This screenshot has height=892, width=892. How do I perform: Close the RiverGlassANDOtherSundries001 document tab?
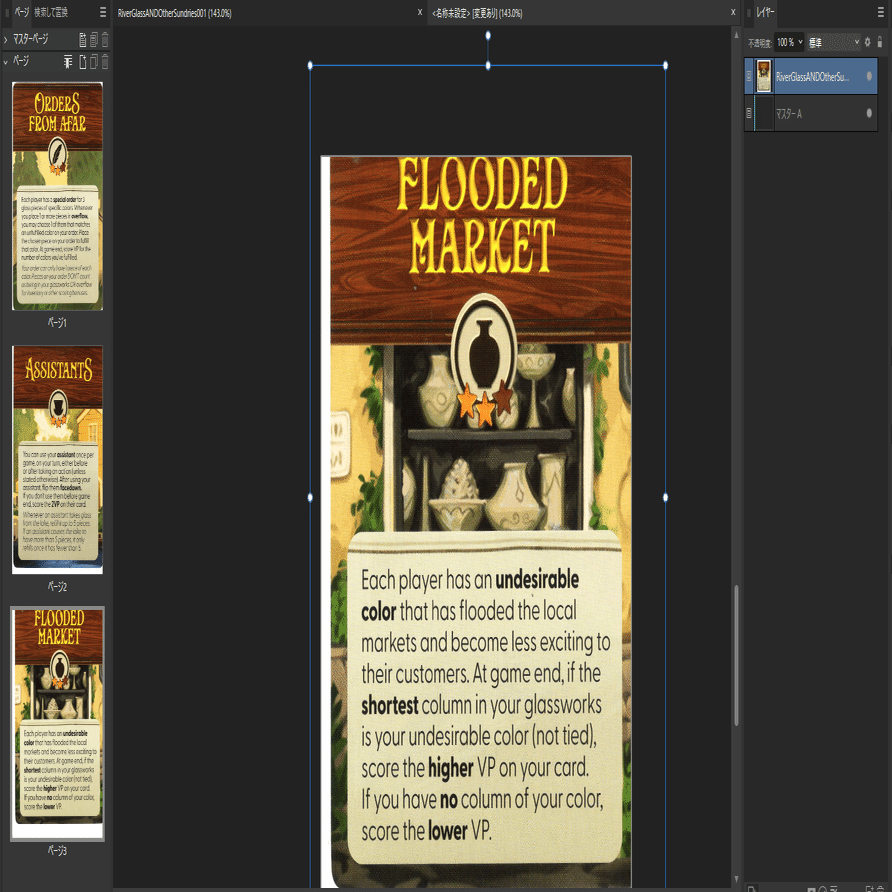coord(420,12)
